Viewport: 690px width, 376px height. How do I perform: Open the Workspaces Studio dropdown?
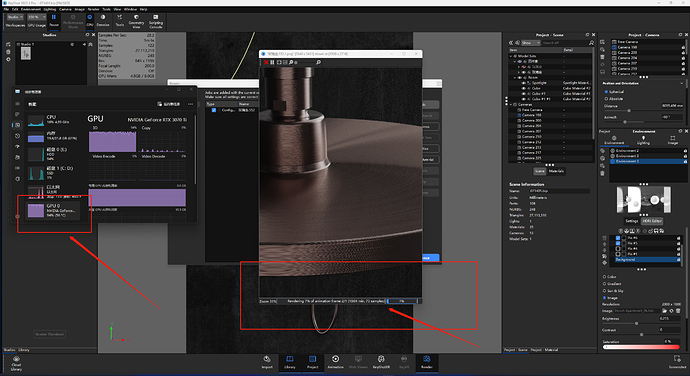(14, 17)
